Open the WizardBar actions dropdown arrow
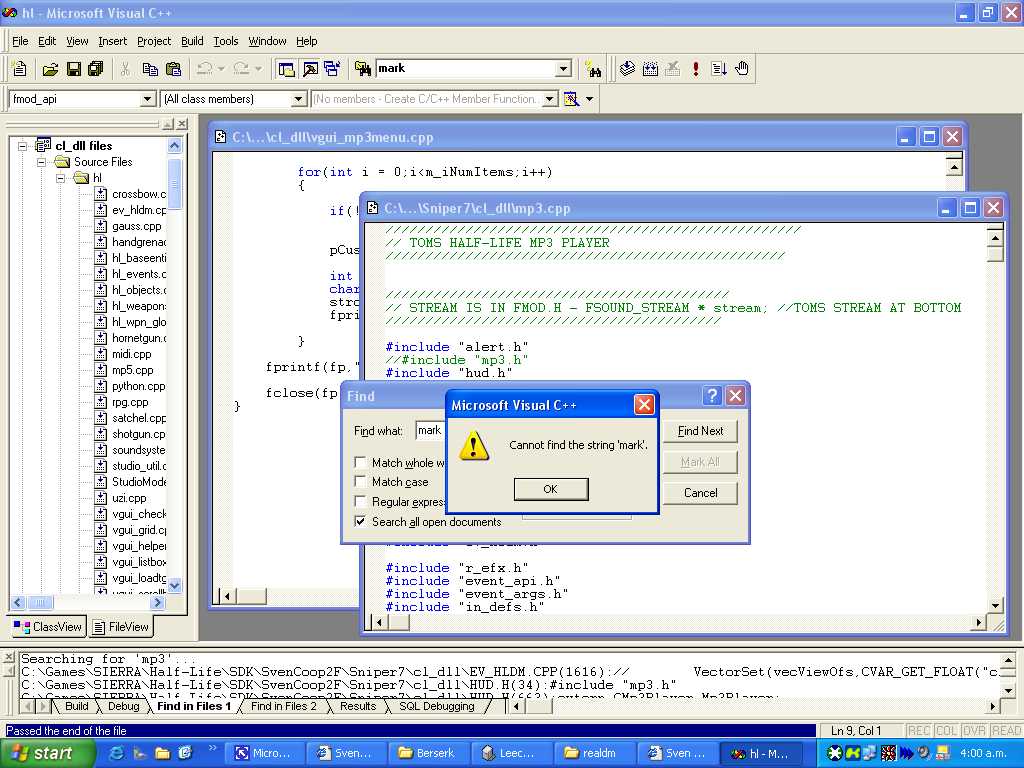 [590, 99]
